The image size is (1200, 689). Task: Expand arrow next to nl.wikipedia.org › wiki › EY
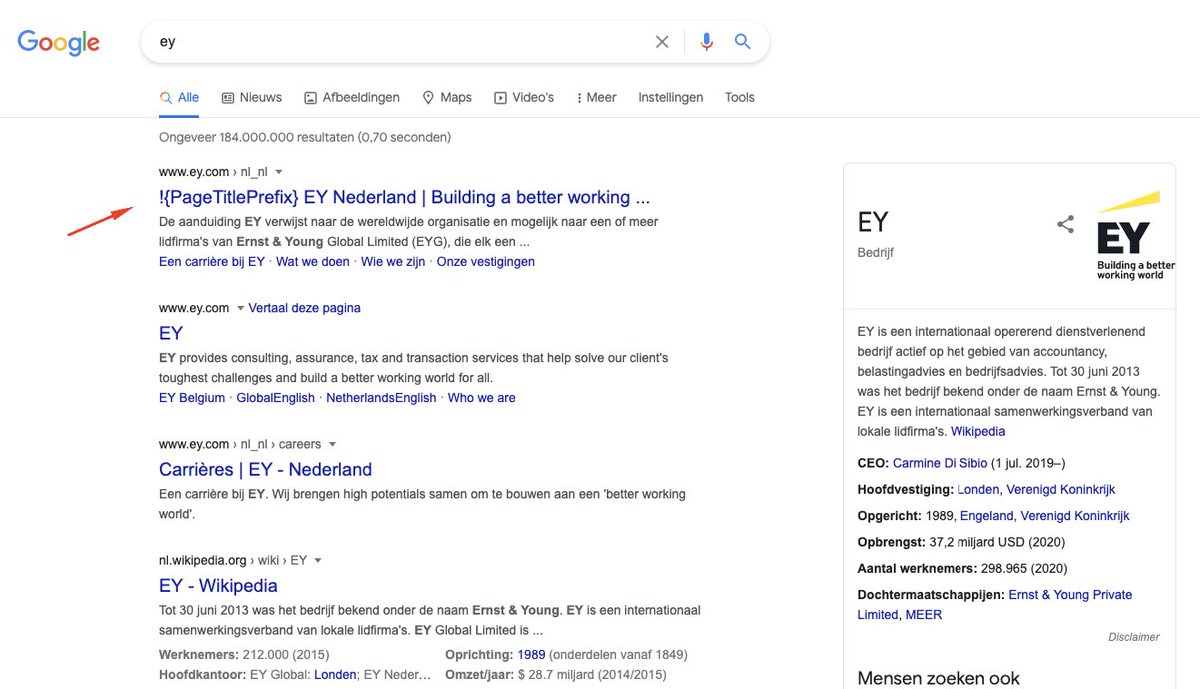318,560
